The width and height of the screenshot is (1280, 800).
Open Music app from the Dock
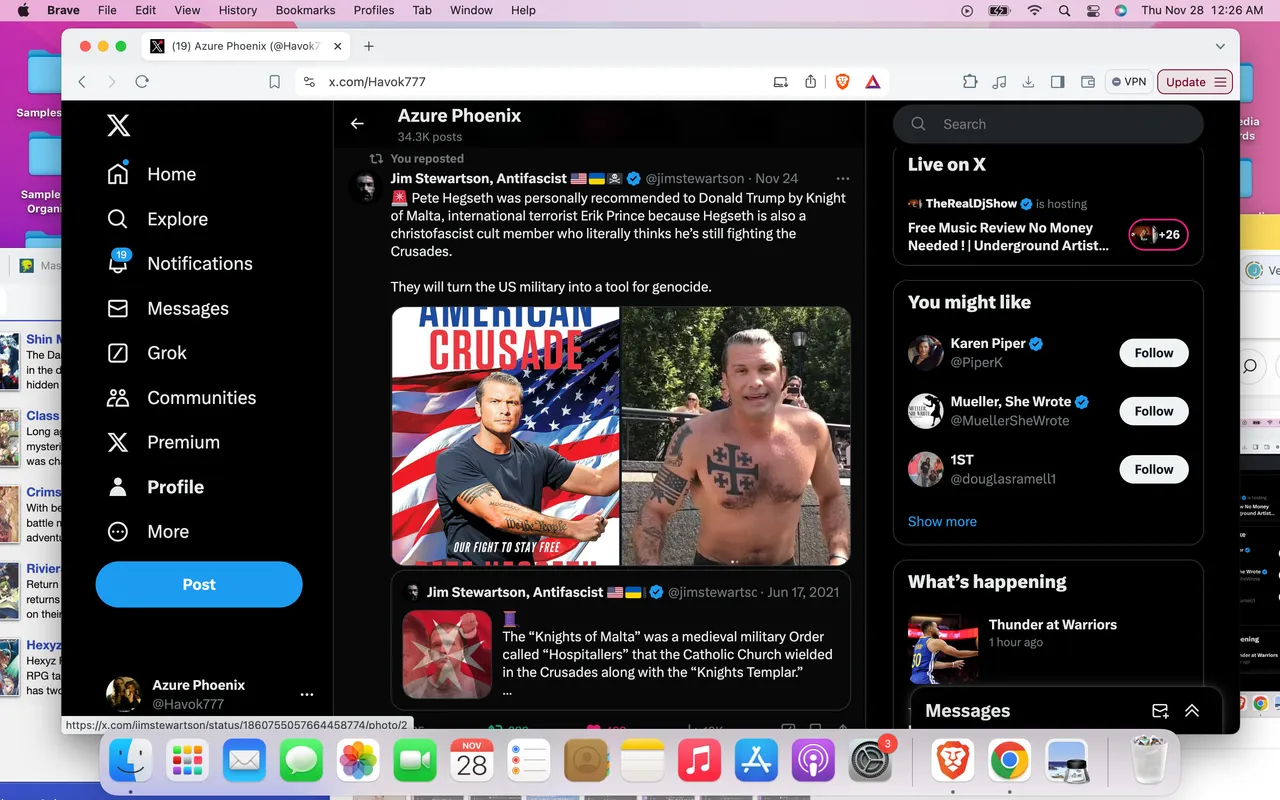(699, 762)
